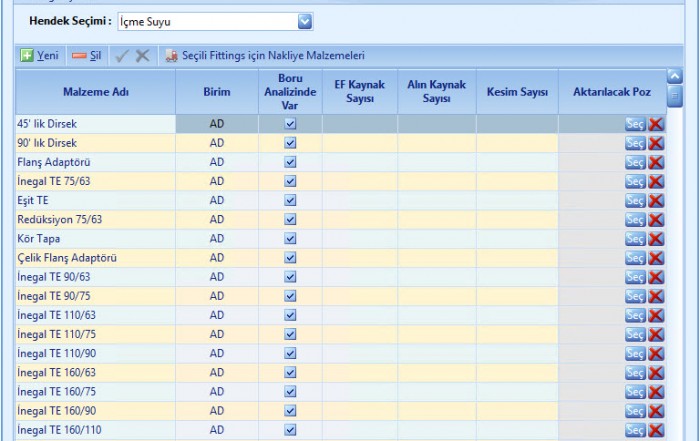Select the İnegal TE 75/63 material name cell
The width and height of the screenshot is (700, 441).
95,181
